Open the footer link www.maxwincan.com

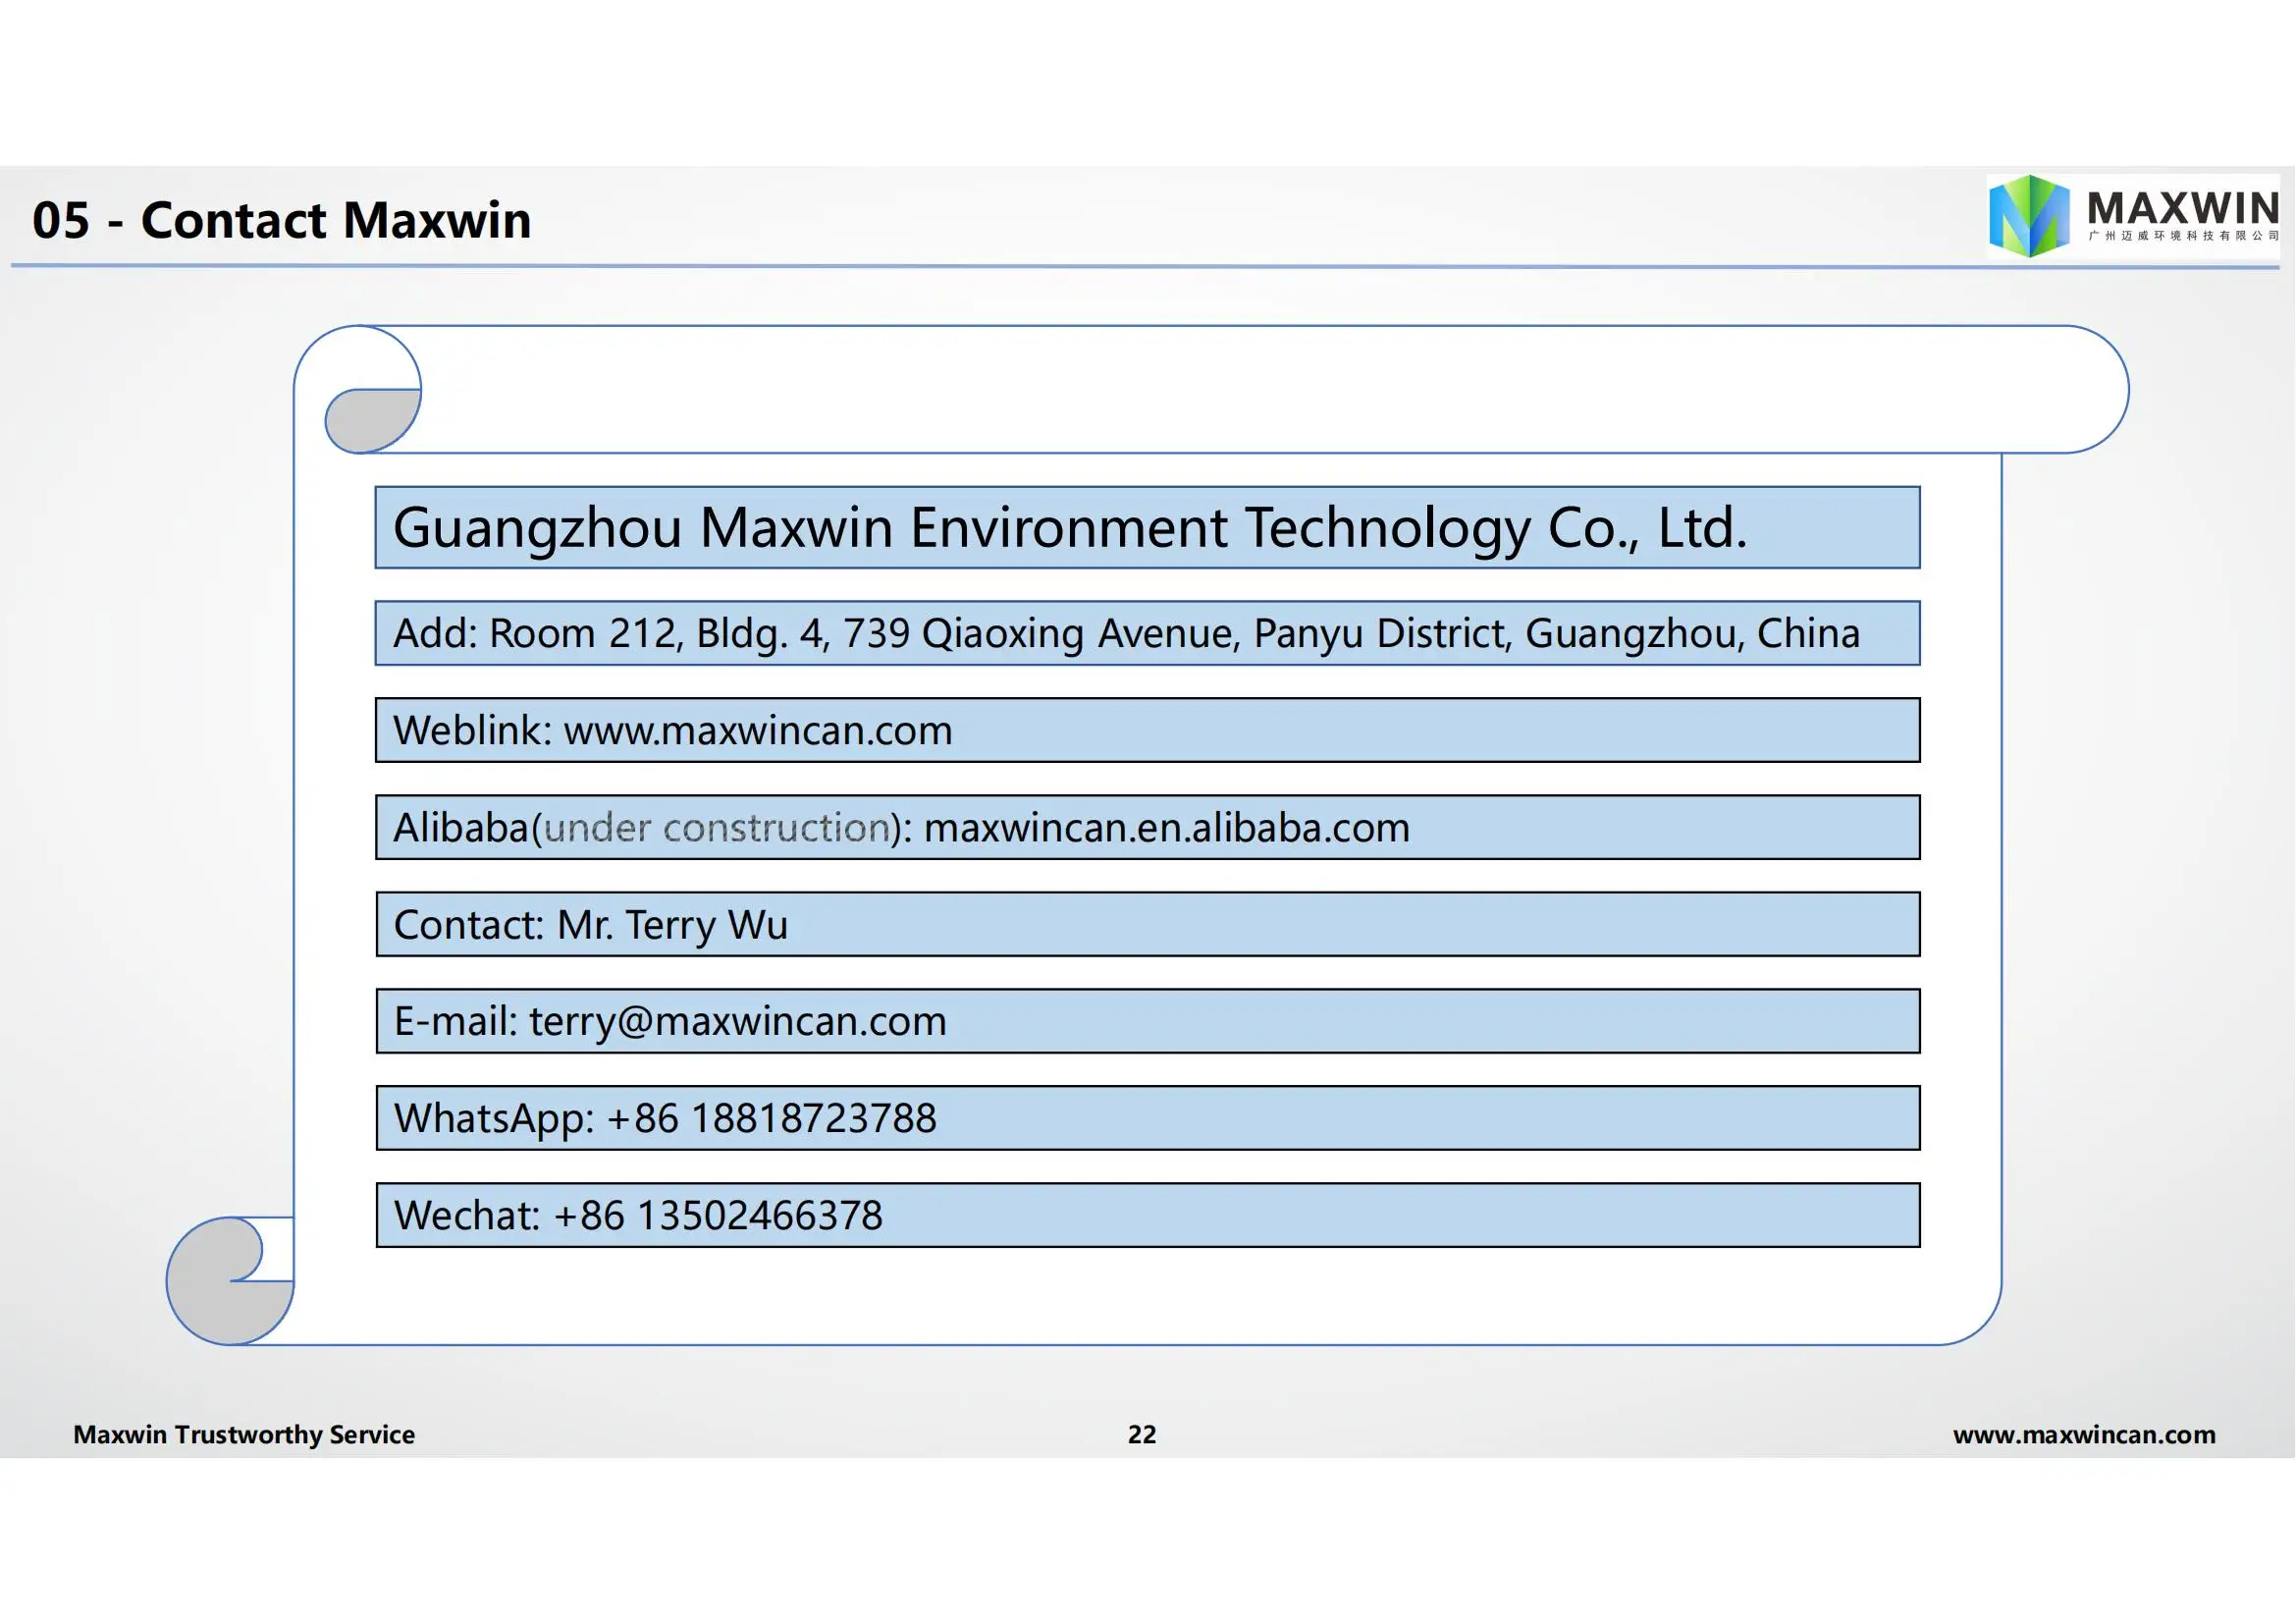(2084, 1435)
